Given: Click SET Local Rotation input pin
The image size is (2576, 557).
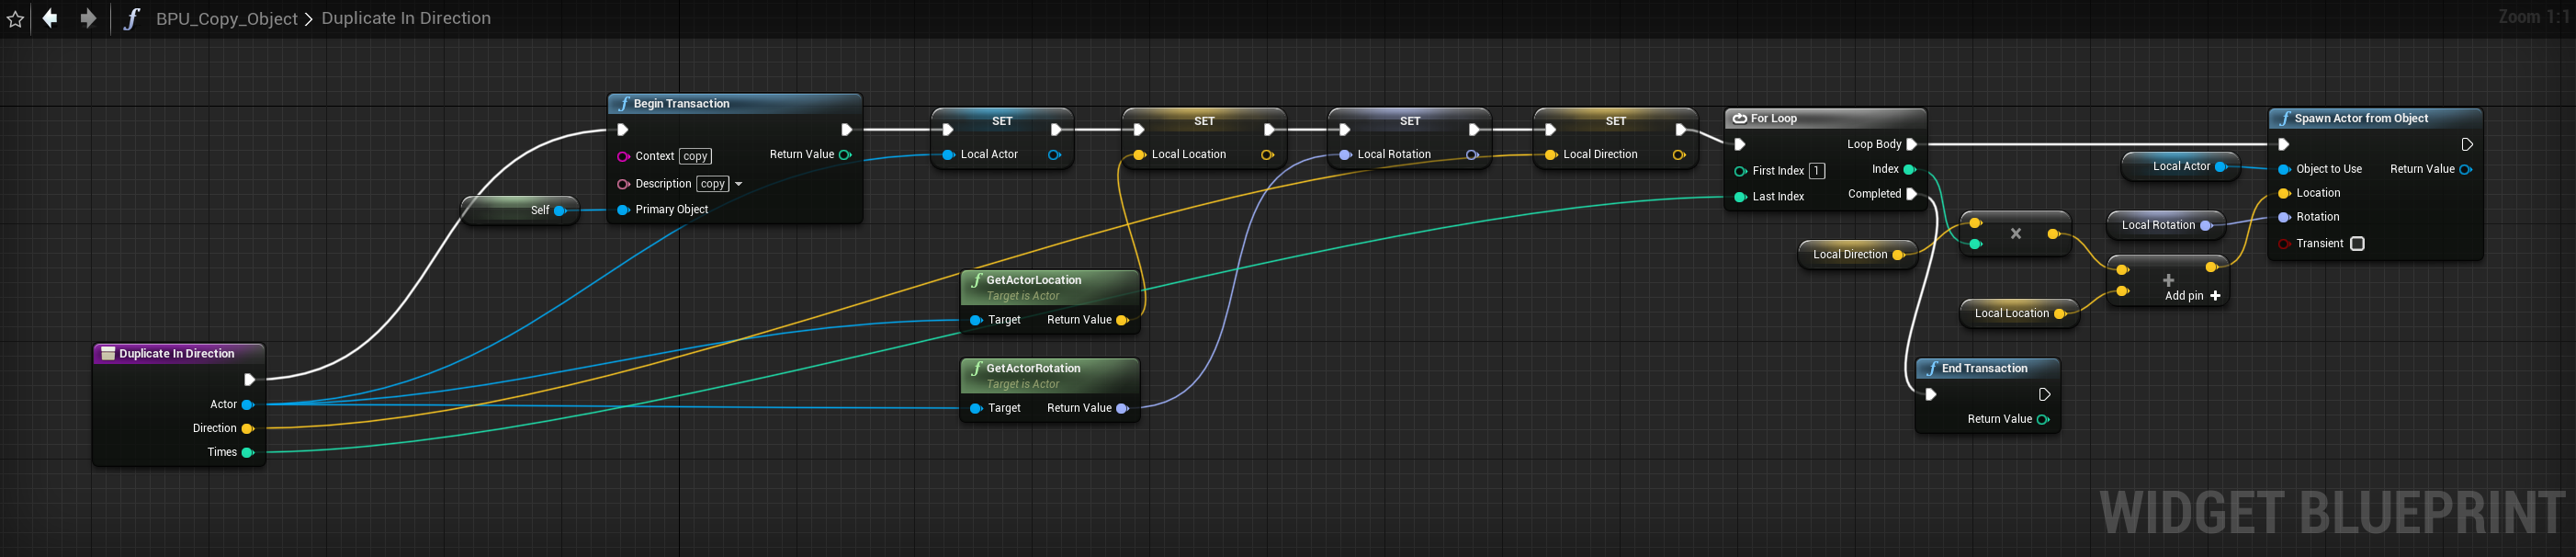Looking at the screenshot, I should tap(1345, 155).
